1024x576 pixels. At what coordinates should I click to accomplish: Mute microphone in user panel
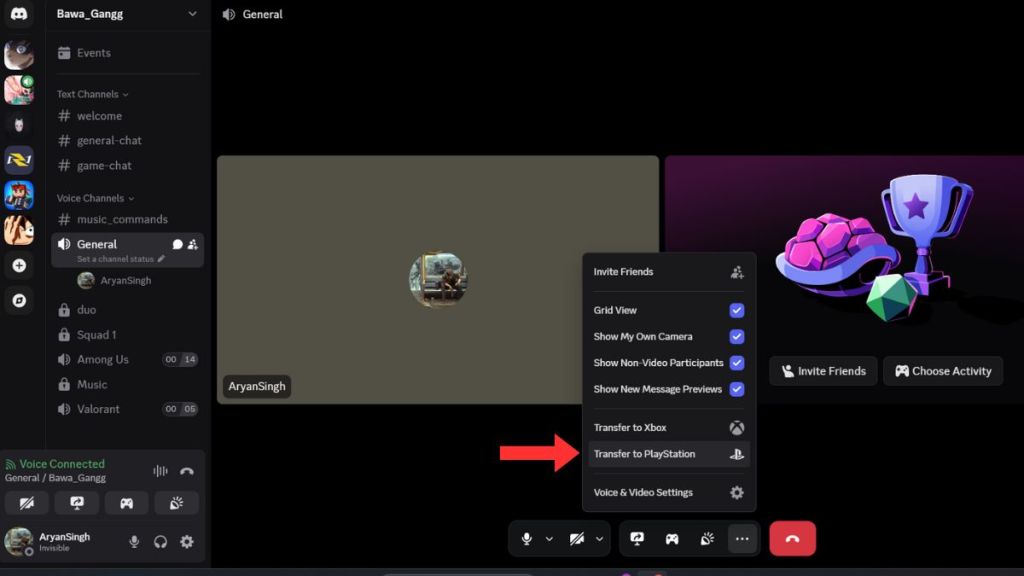(134, 541)
